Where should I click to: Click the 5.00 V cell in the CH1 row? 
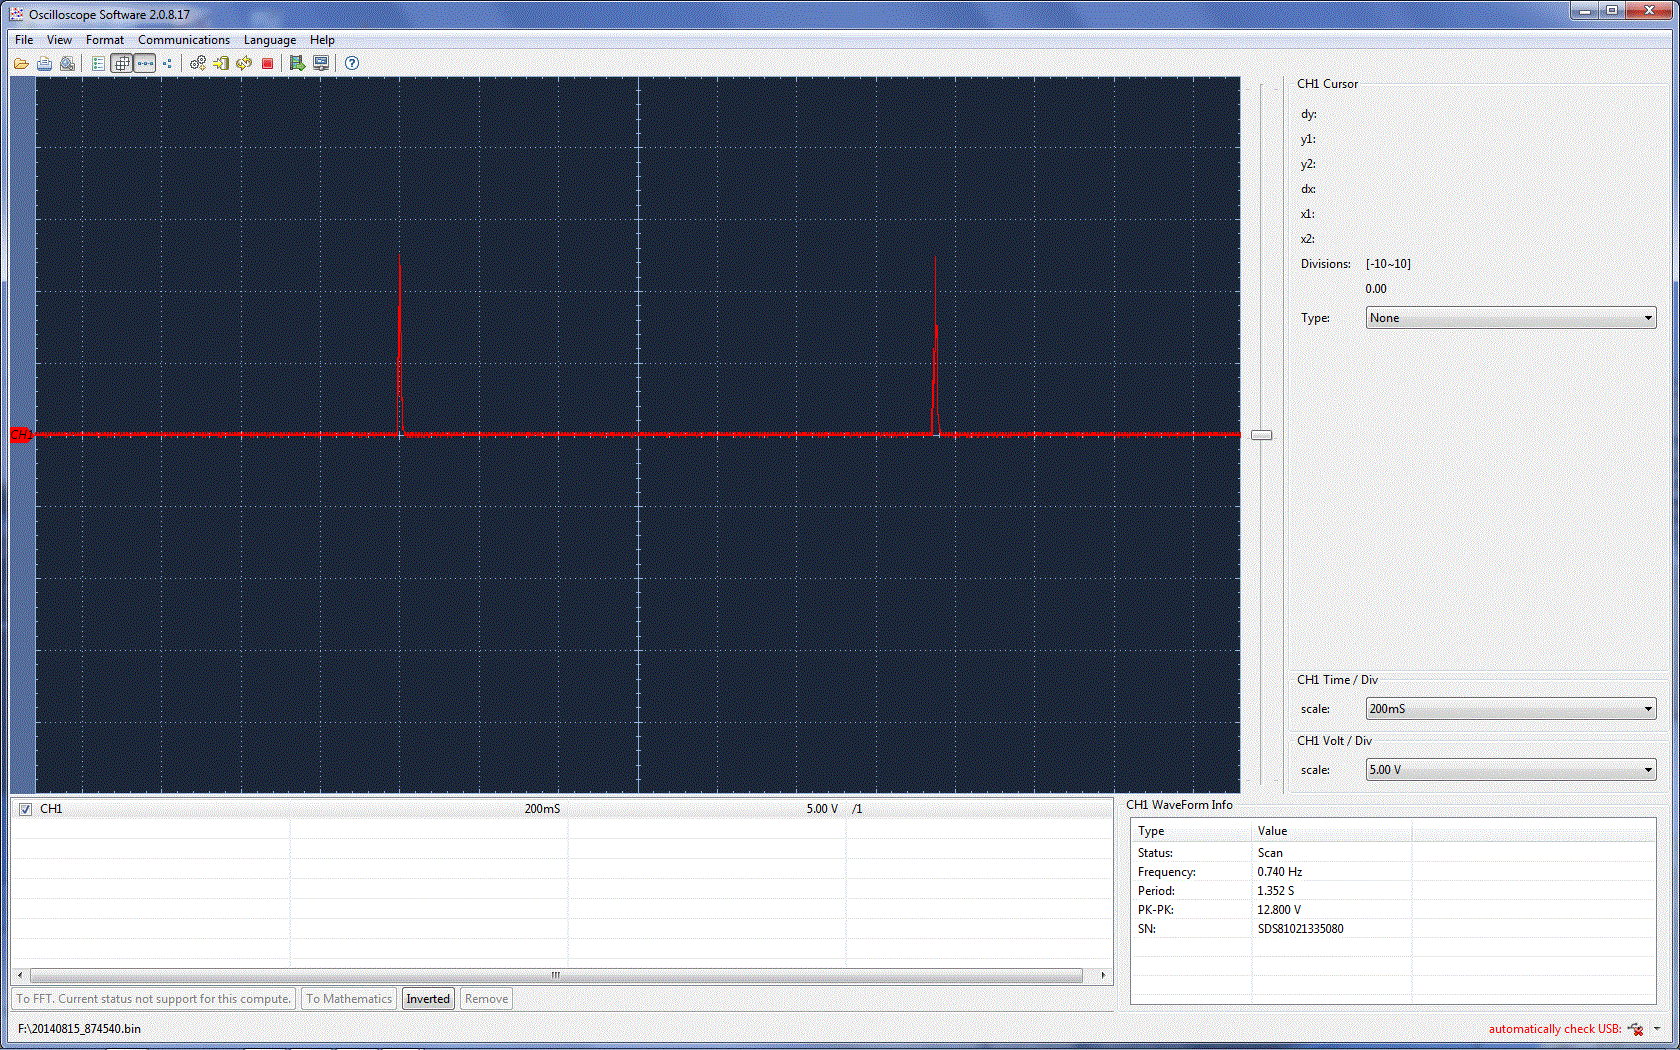pos(822,809)
